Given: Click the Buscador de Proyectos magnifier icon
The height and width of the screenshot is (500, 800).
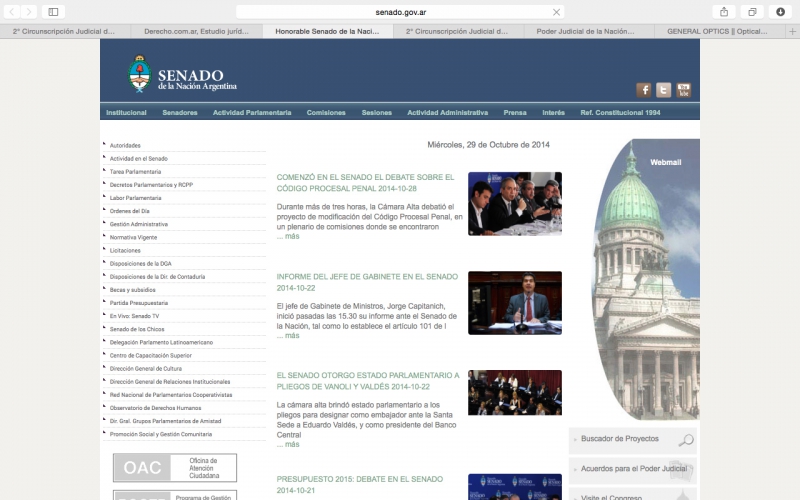Looking at the screenshot, I should [x=686, y=440].
